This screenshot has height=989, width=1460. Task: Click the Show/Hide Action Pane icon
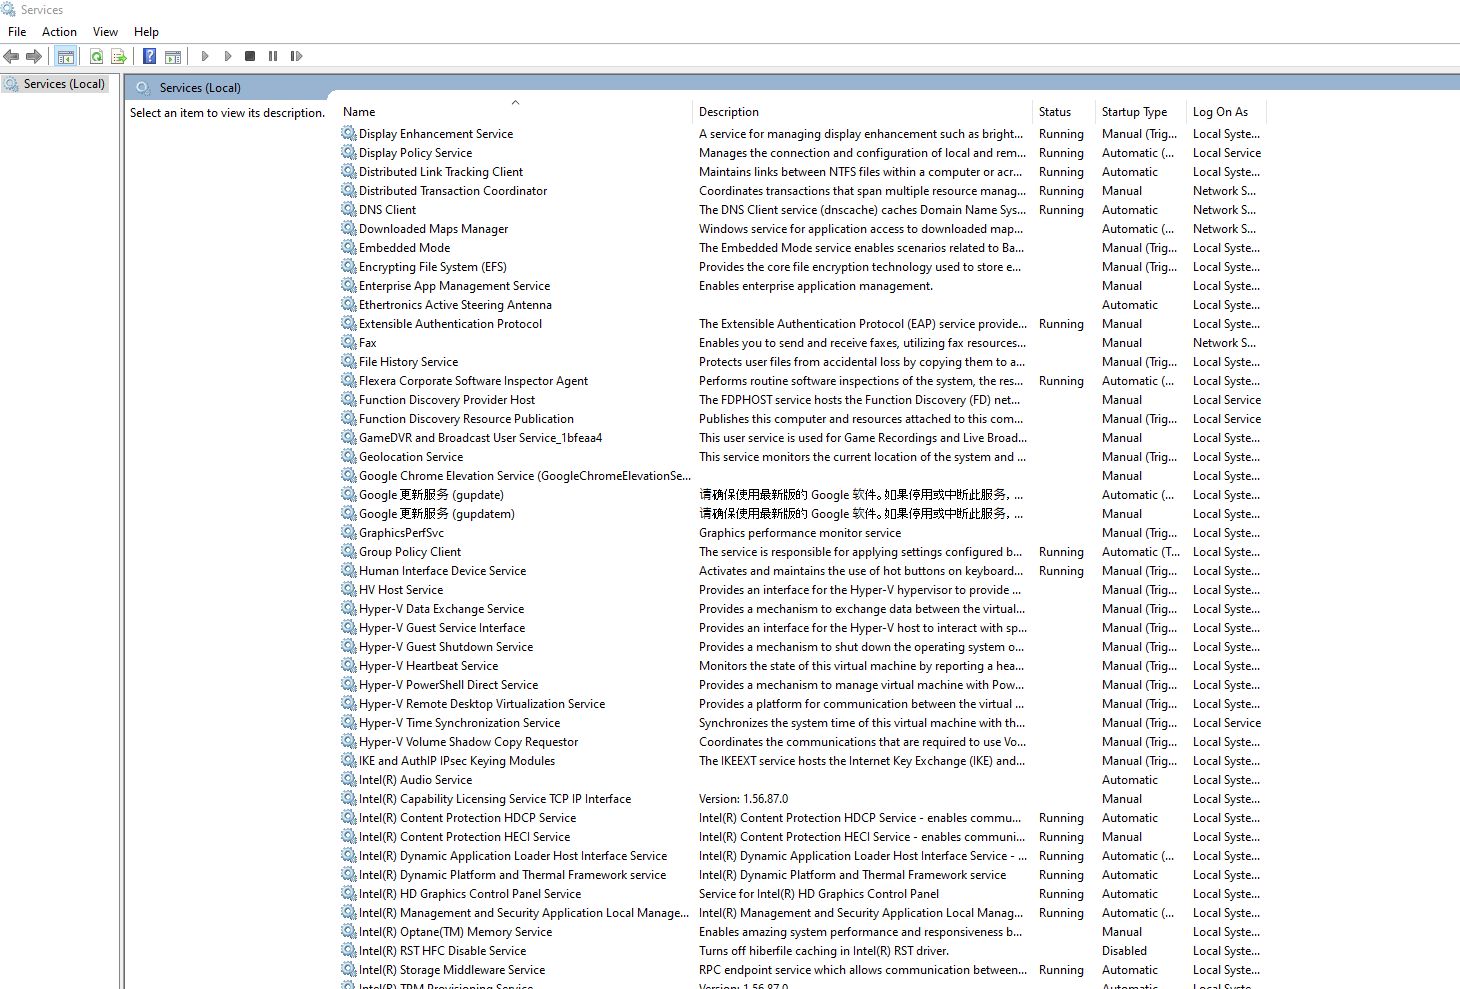pos(173,57)
